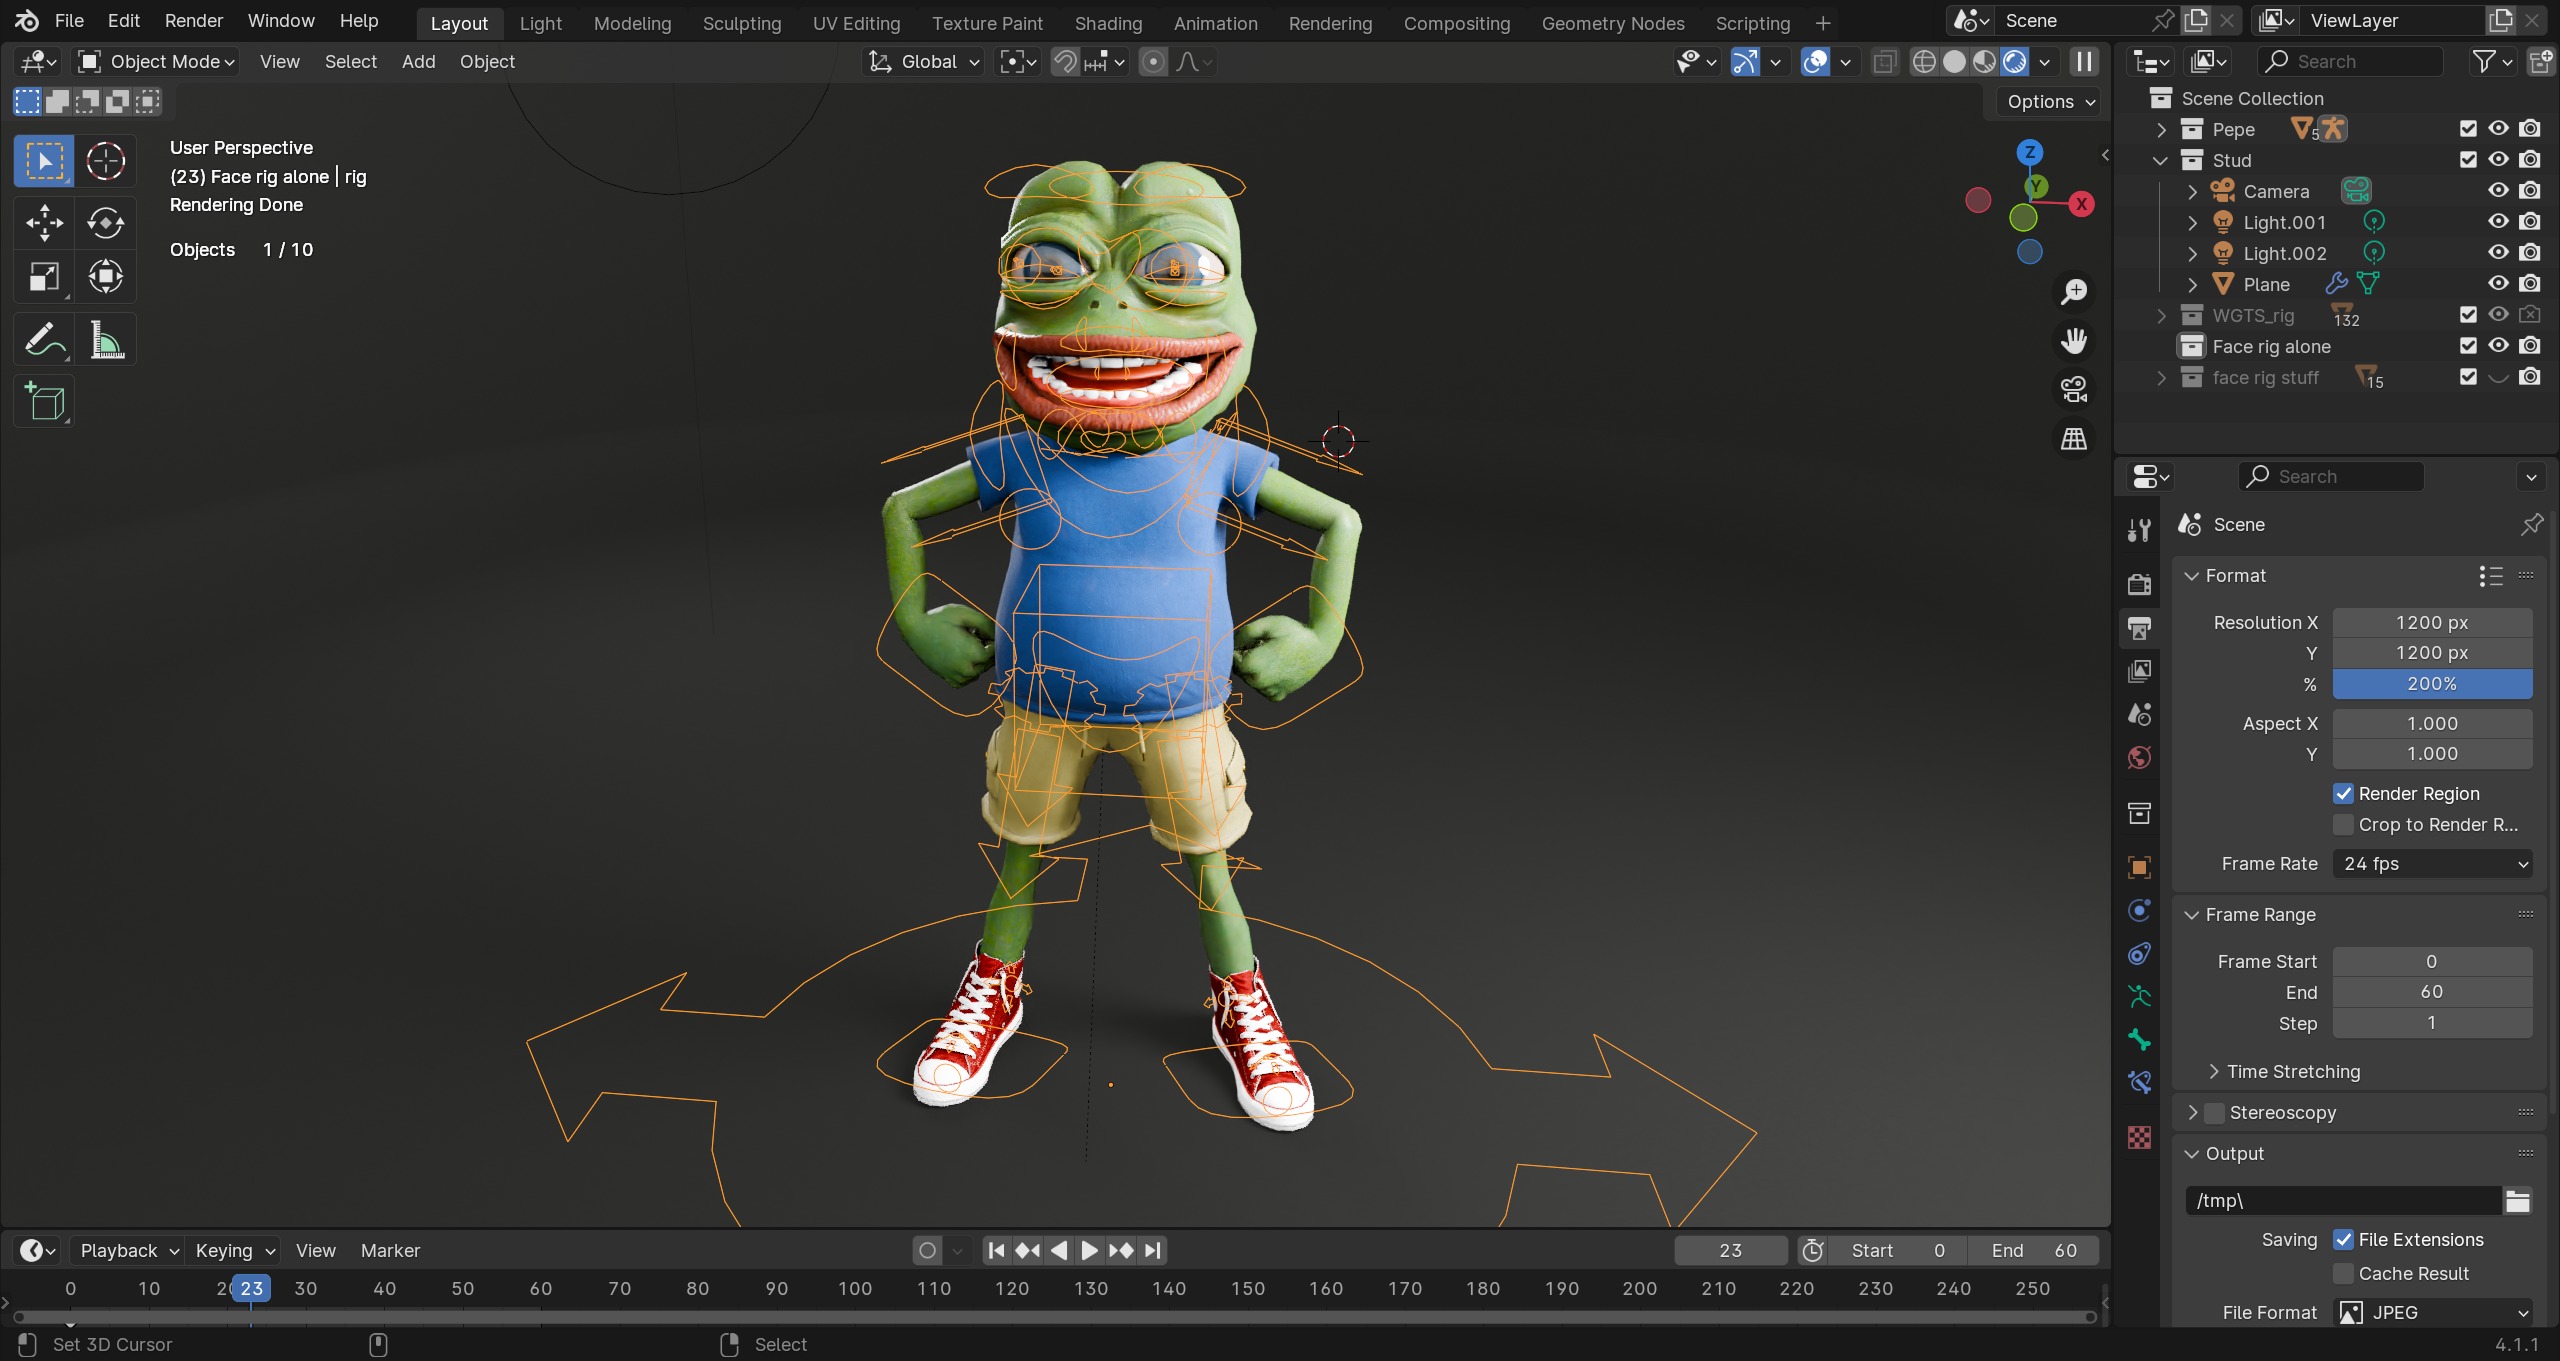Open the Playback popover

[x=129, y=1251]
